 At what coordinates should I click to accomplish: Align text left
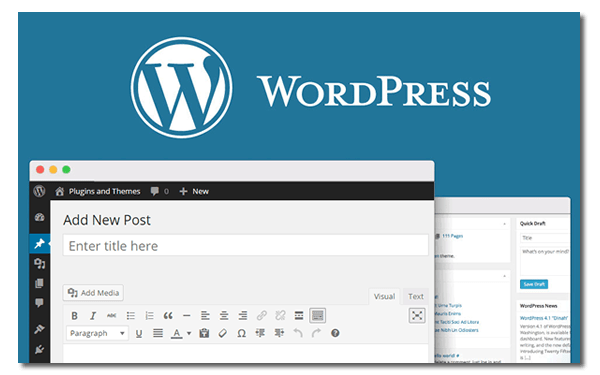(x=205, y=316)
